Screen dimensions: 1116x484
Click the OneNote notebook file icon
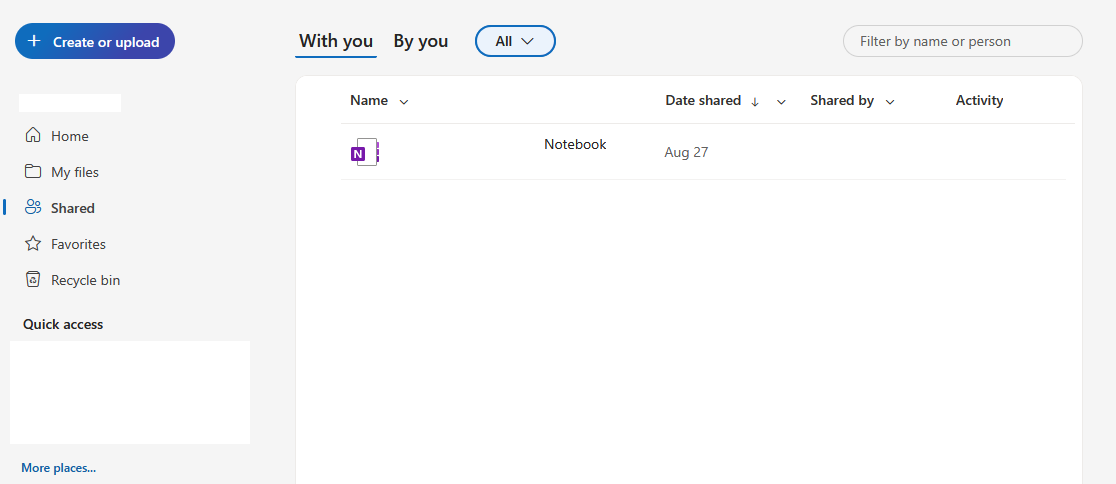click(x=365, y=152)
